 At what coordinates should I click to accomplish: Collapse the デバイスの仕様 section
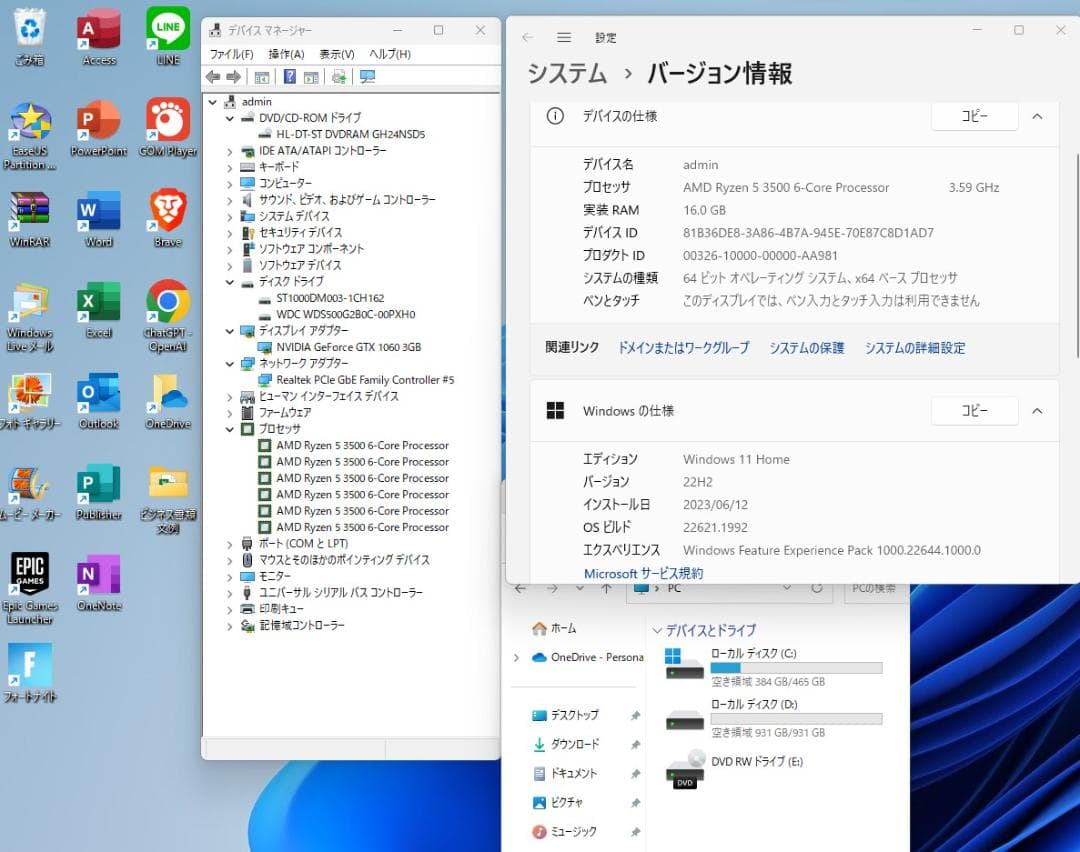[x=1037, y=116]
